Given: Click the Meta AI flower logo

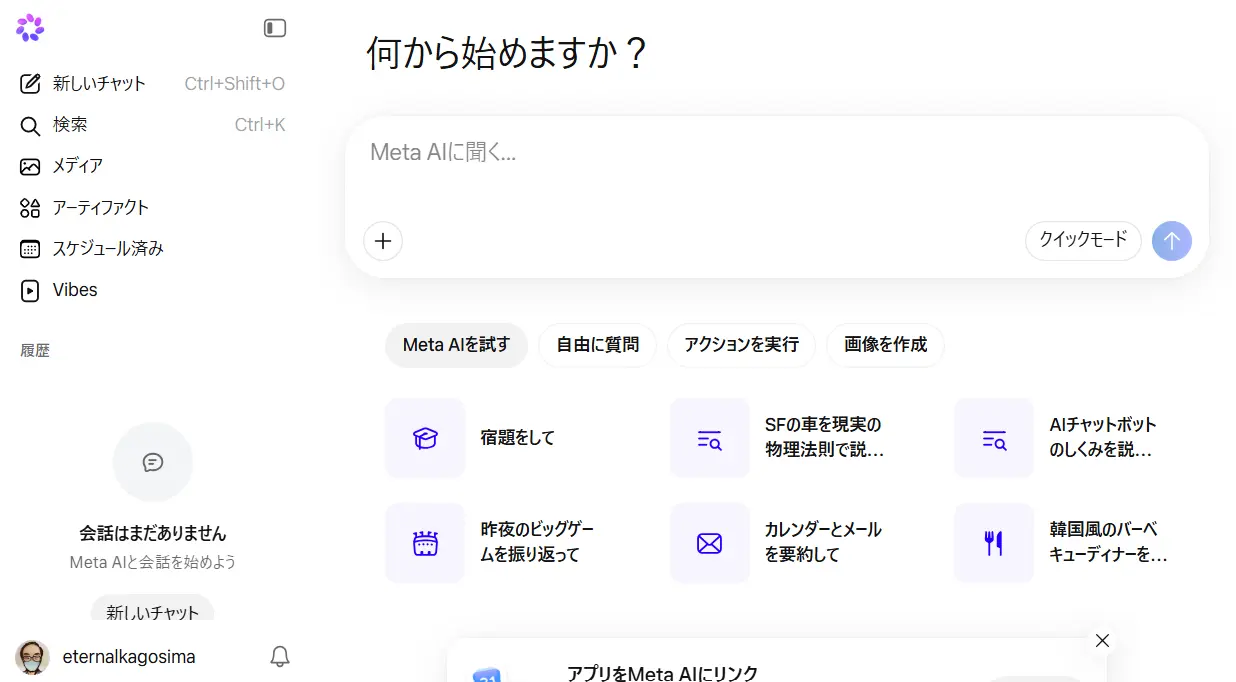Looking at the screenshot, I should [30, 28].
